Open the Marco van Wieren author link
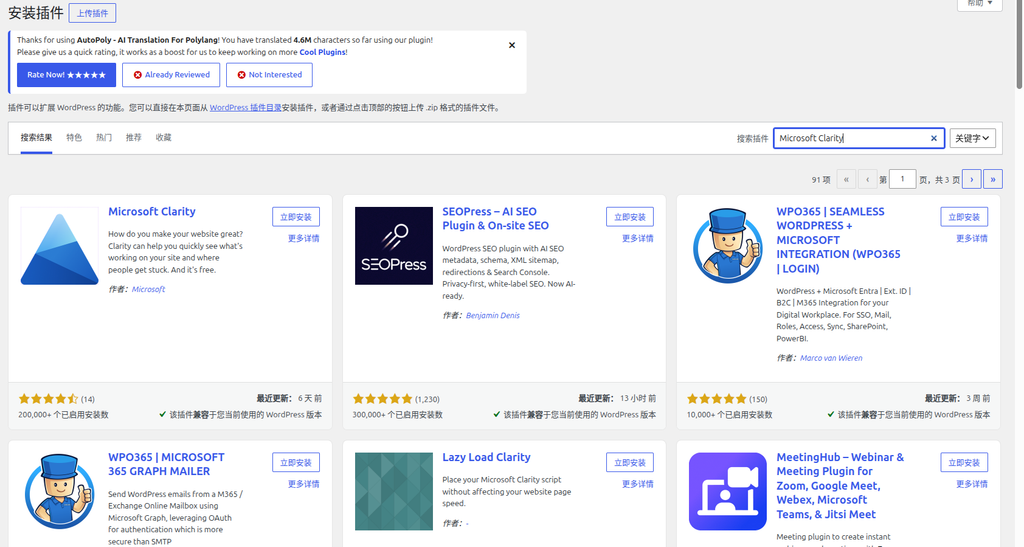1024x547 pixels. [831, 358]
